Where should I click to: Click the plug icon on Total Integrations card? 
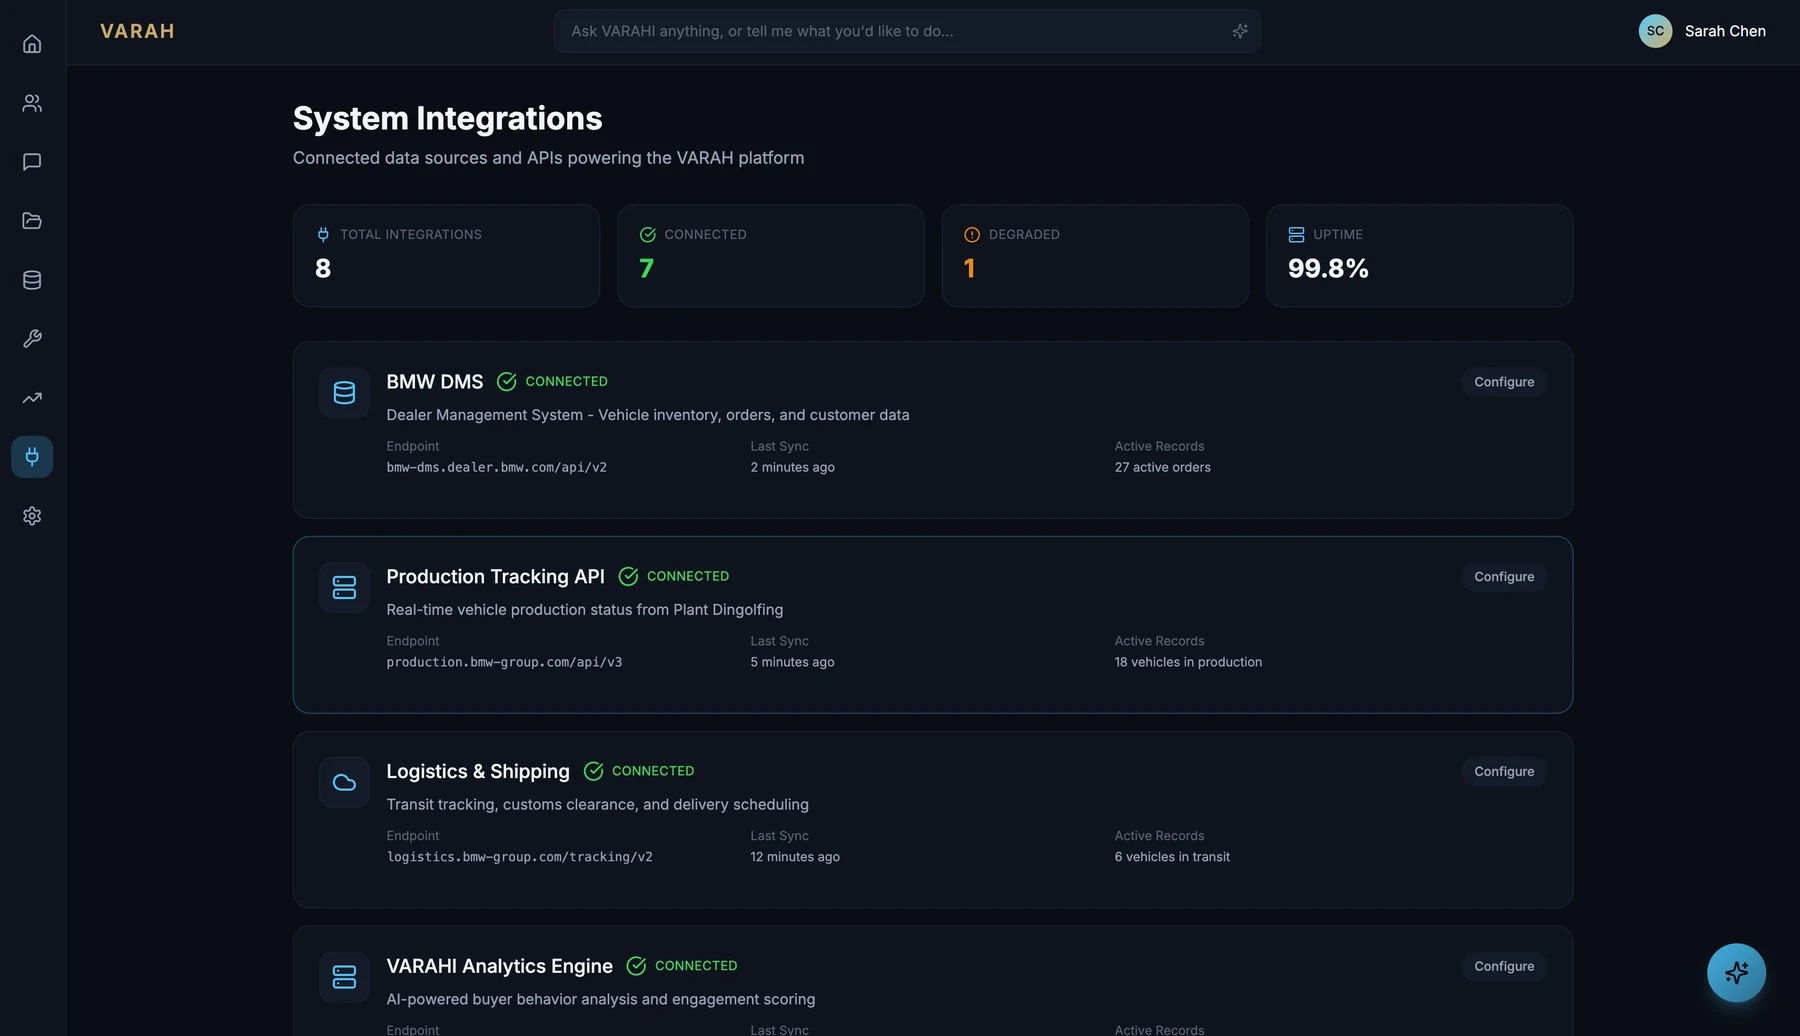323,235
